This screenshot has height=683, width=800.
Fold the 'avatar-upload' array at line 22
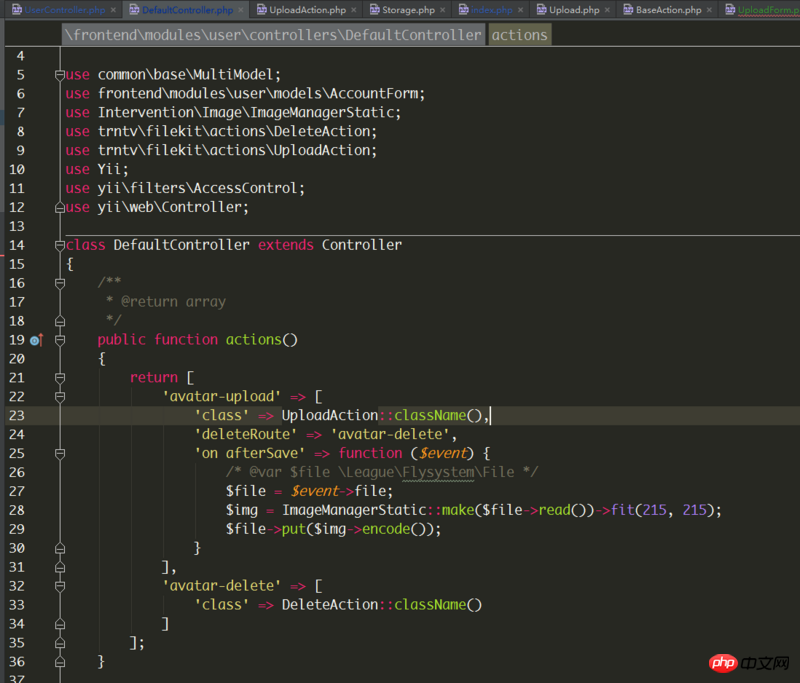pos(59,397)
